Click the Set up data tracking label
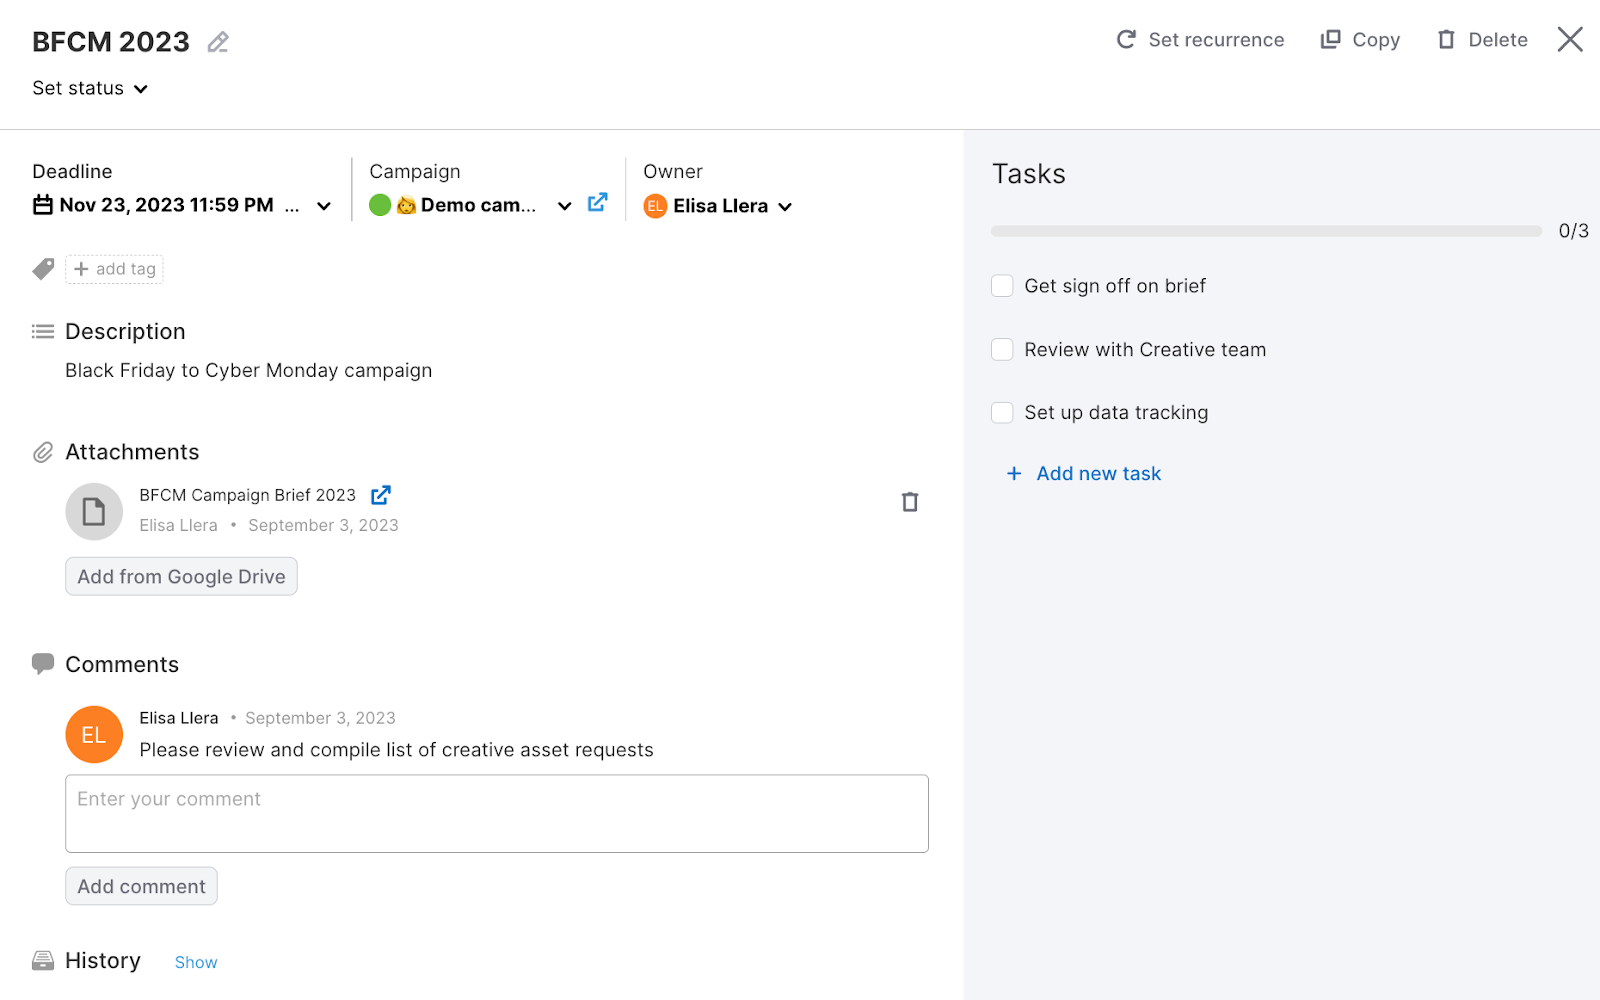Image resolution: width=1600 pixels, height=1000 pixels. coord(1116,412)
